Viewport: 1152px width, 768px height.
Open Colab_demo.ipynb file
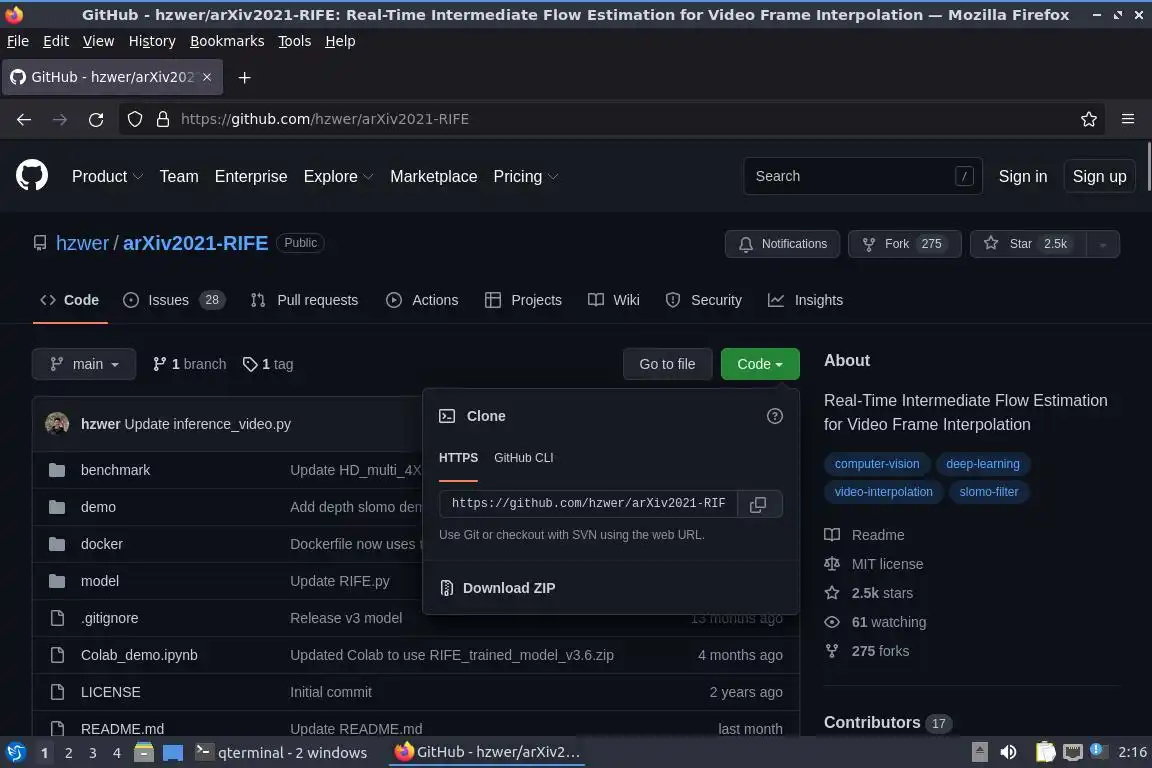139,655
